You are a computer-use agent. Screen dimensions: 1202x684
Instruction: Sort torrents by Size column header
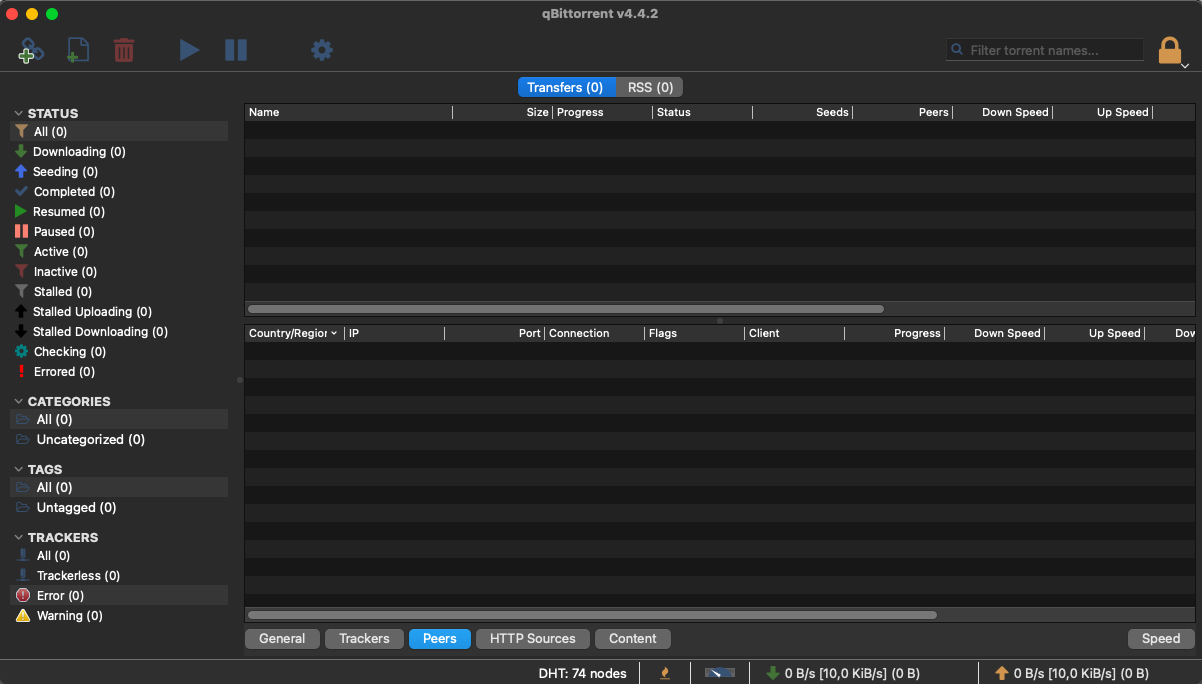click(x=502, y=112)
